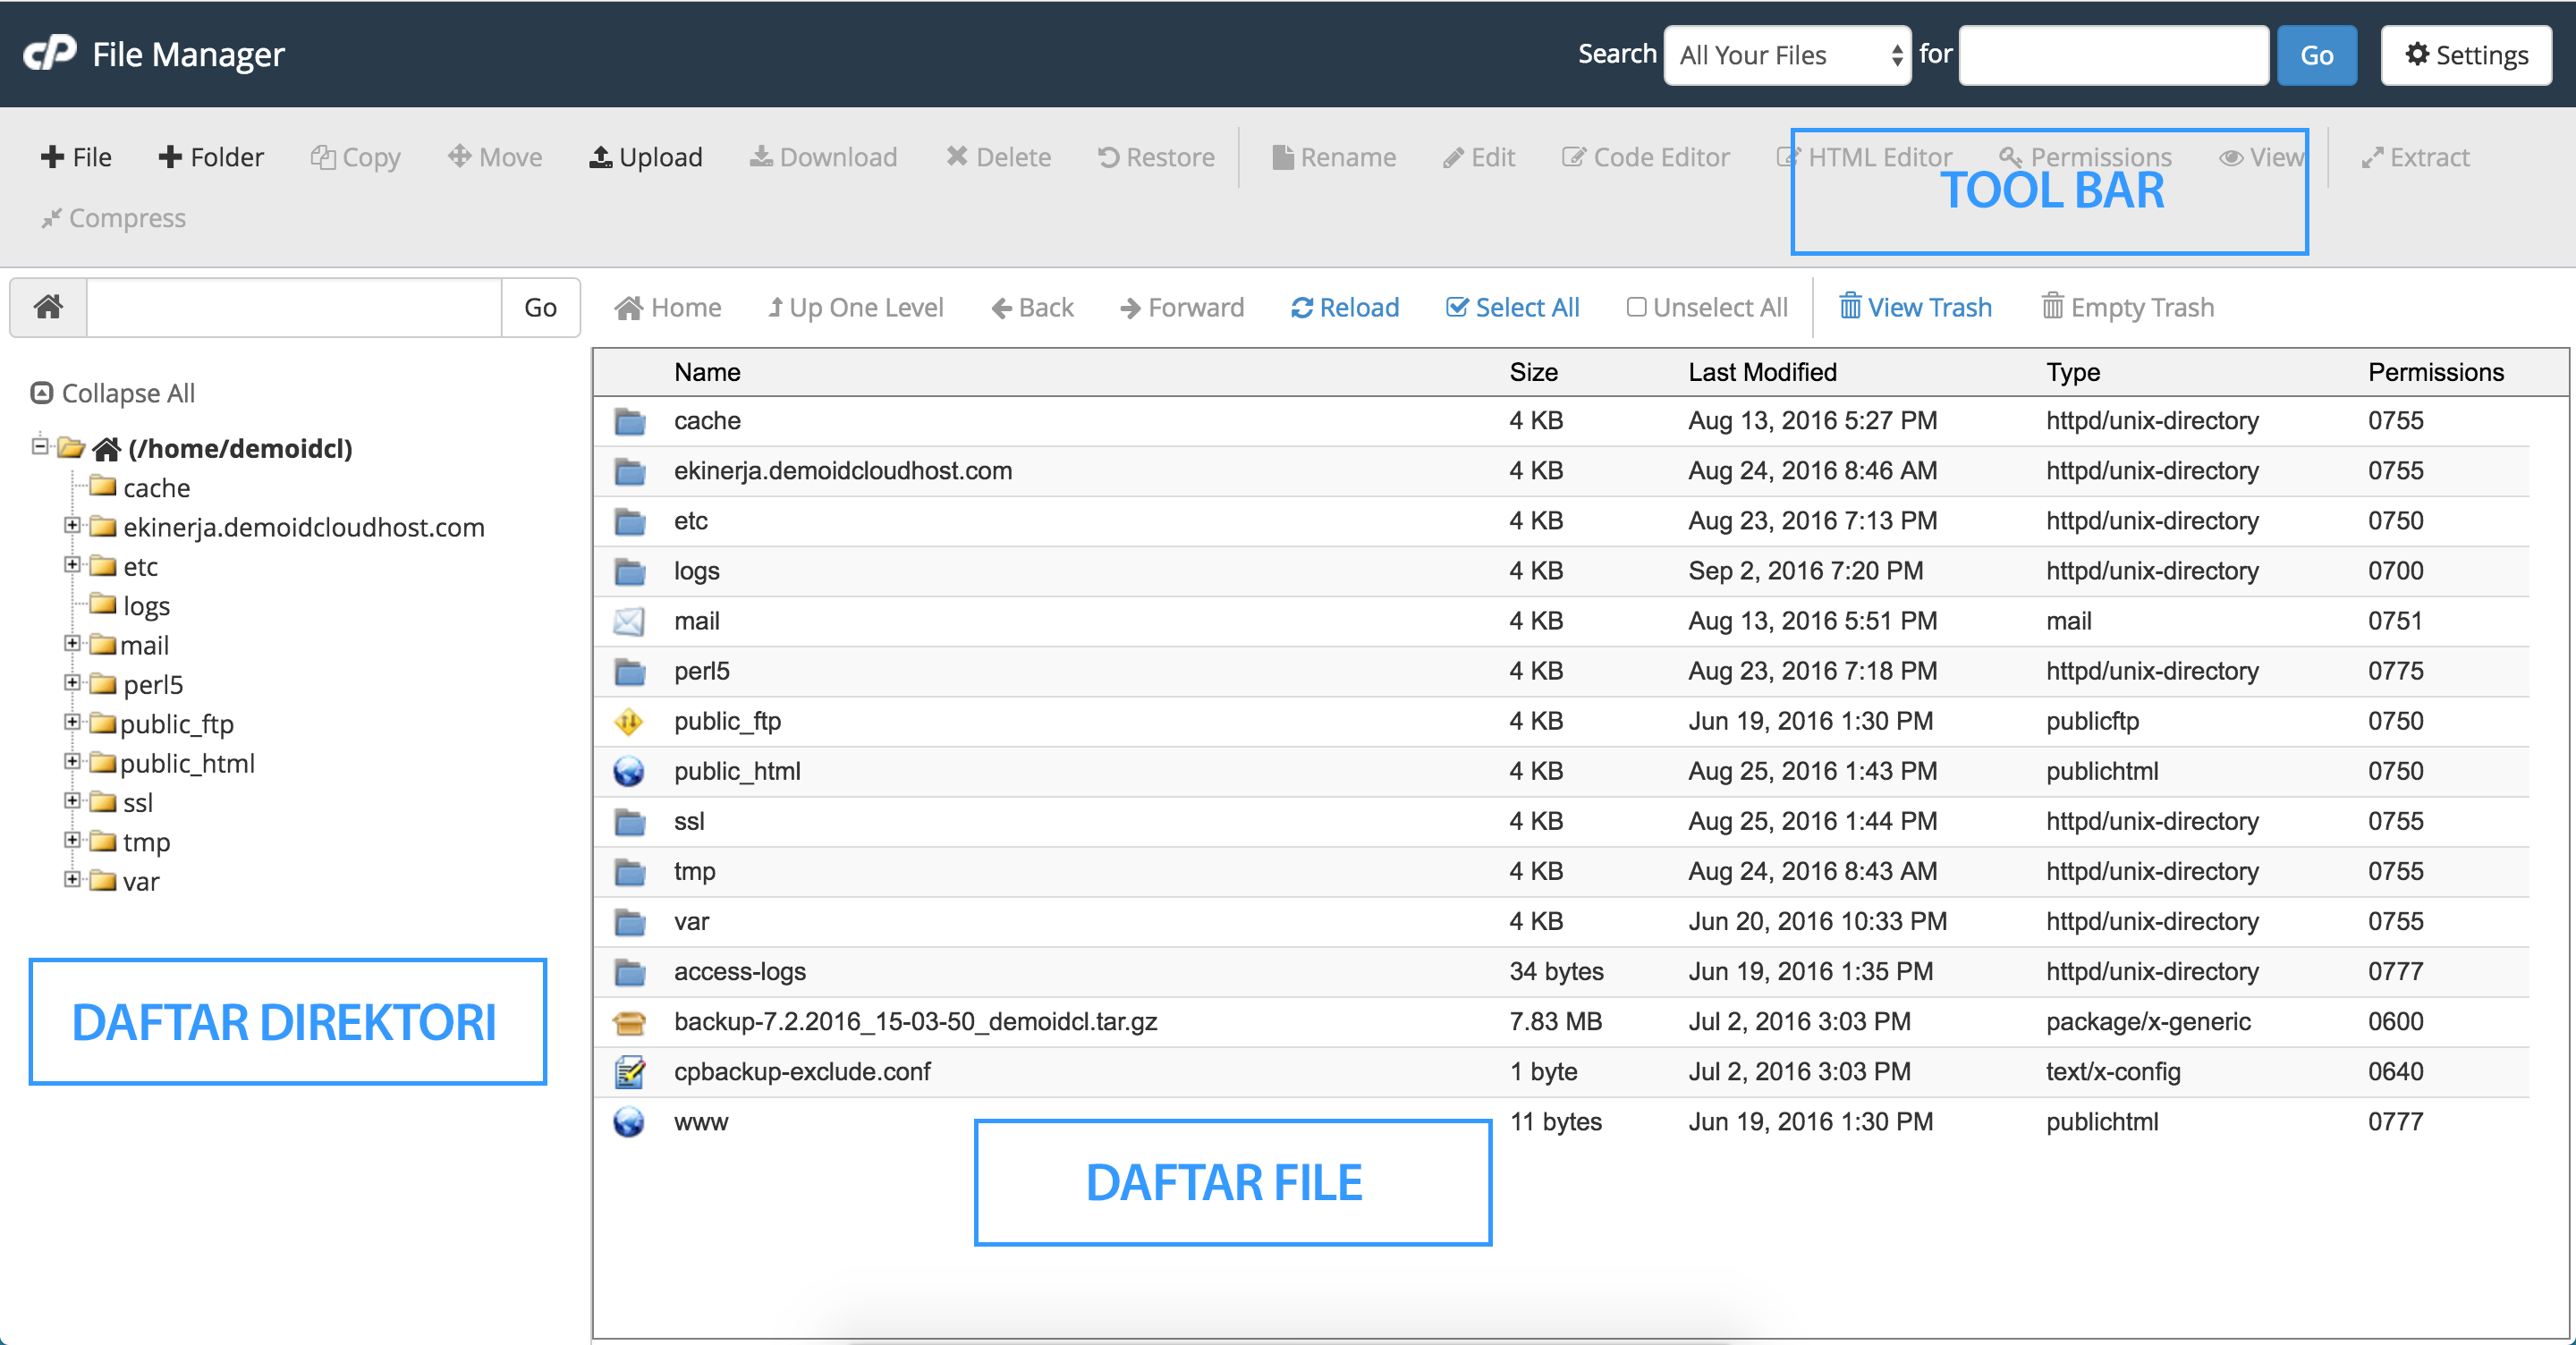Open the All Your Files search dropdown
This screenshot has width=2576, height=1345.
[1786, 55]
